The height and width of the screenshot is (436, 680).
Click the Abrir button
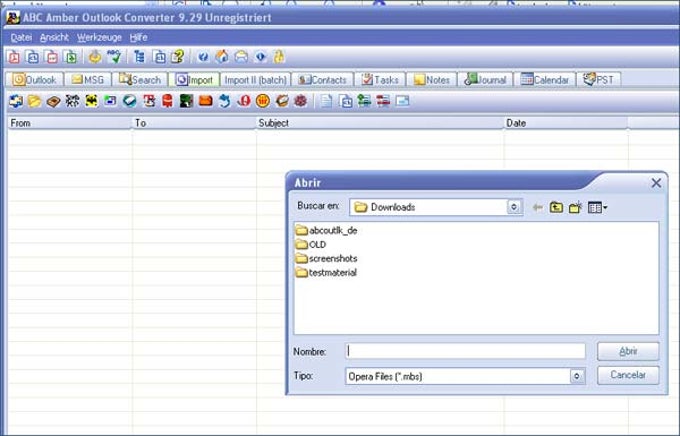628,351
